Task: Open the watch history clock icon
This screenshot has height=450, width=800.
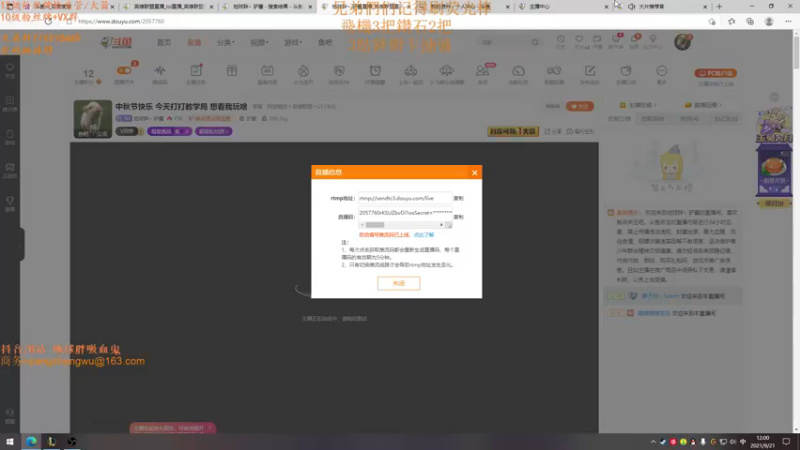Action: [560, 39]
